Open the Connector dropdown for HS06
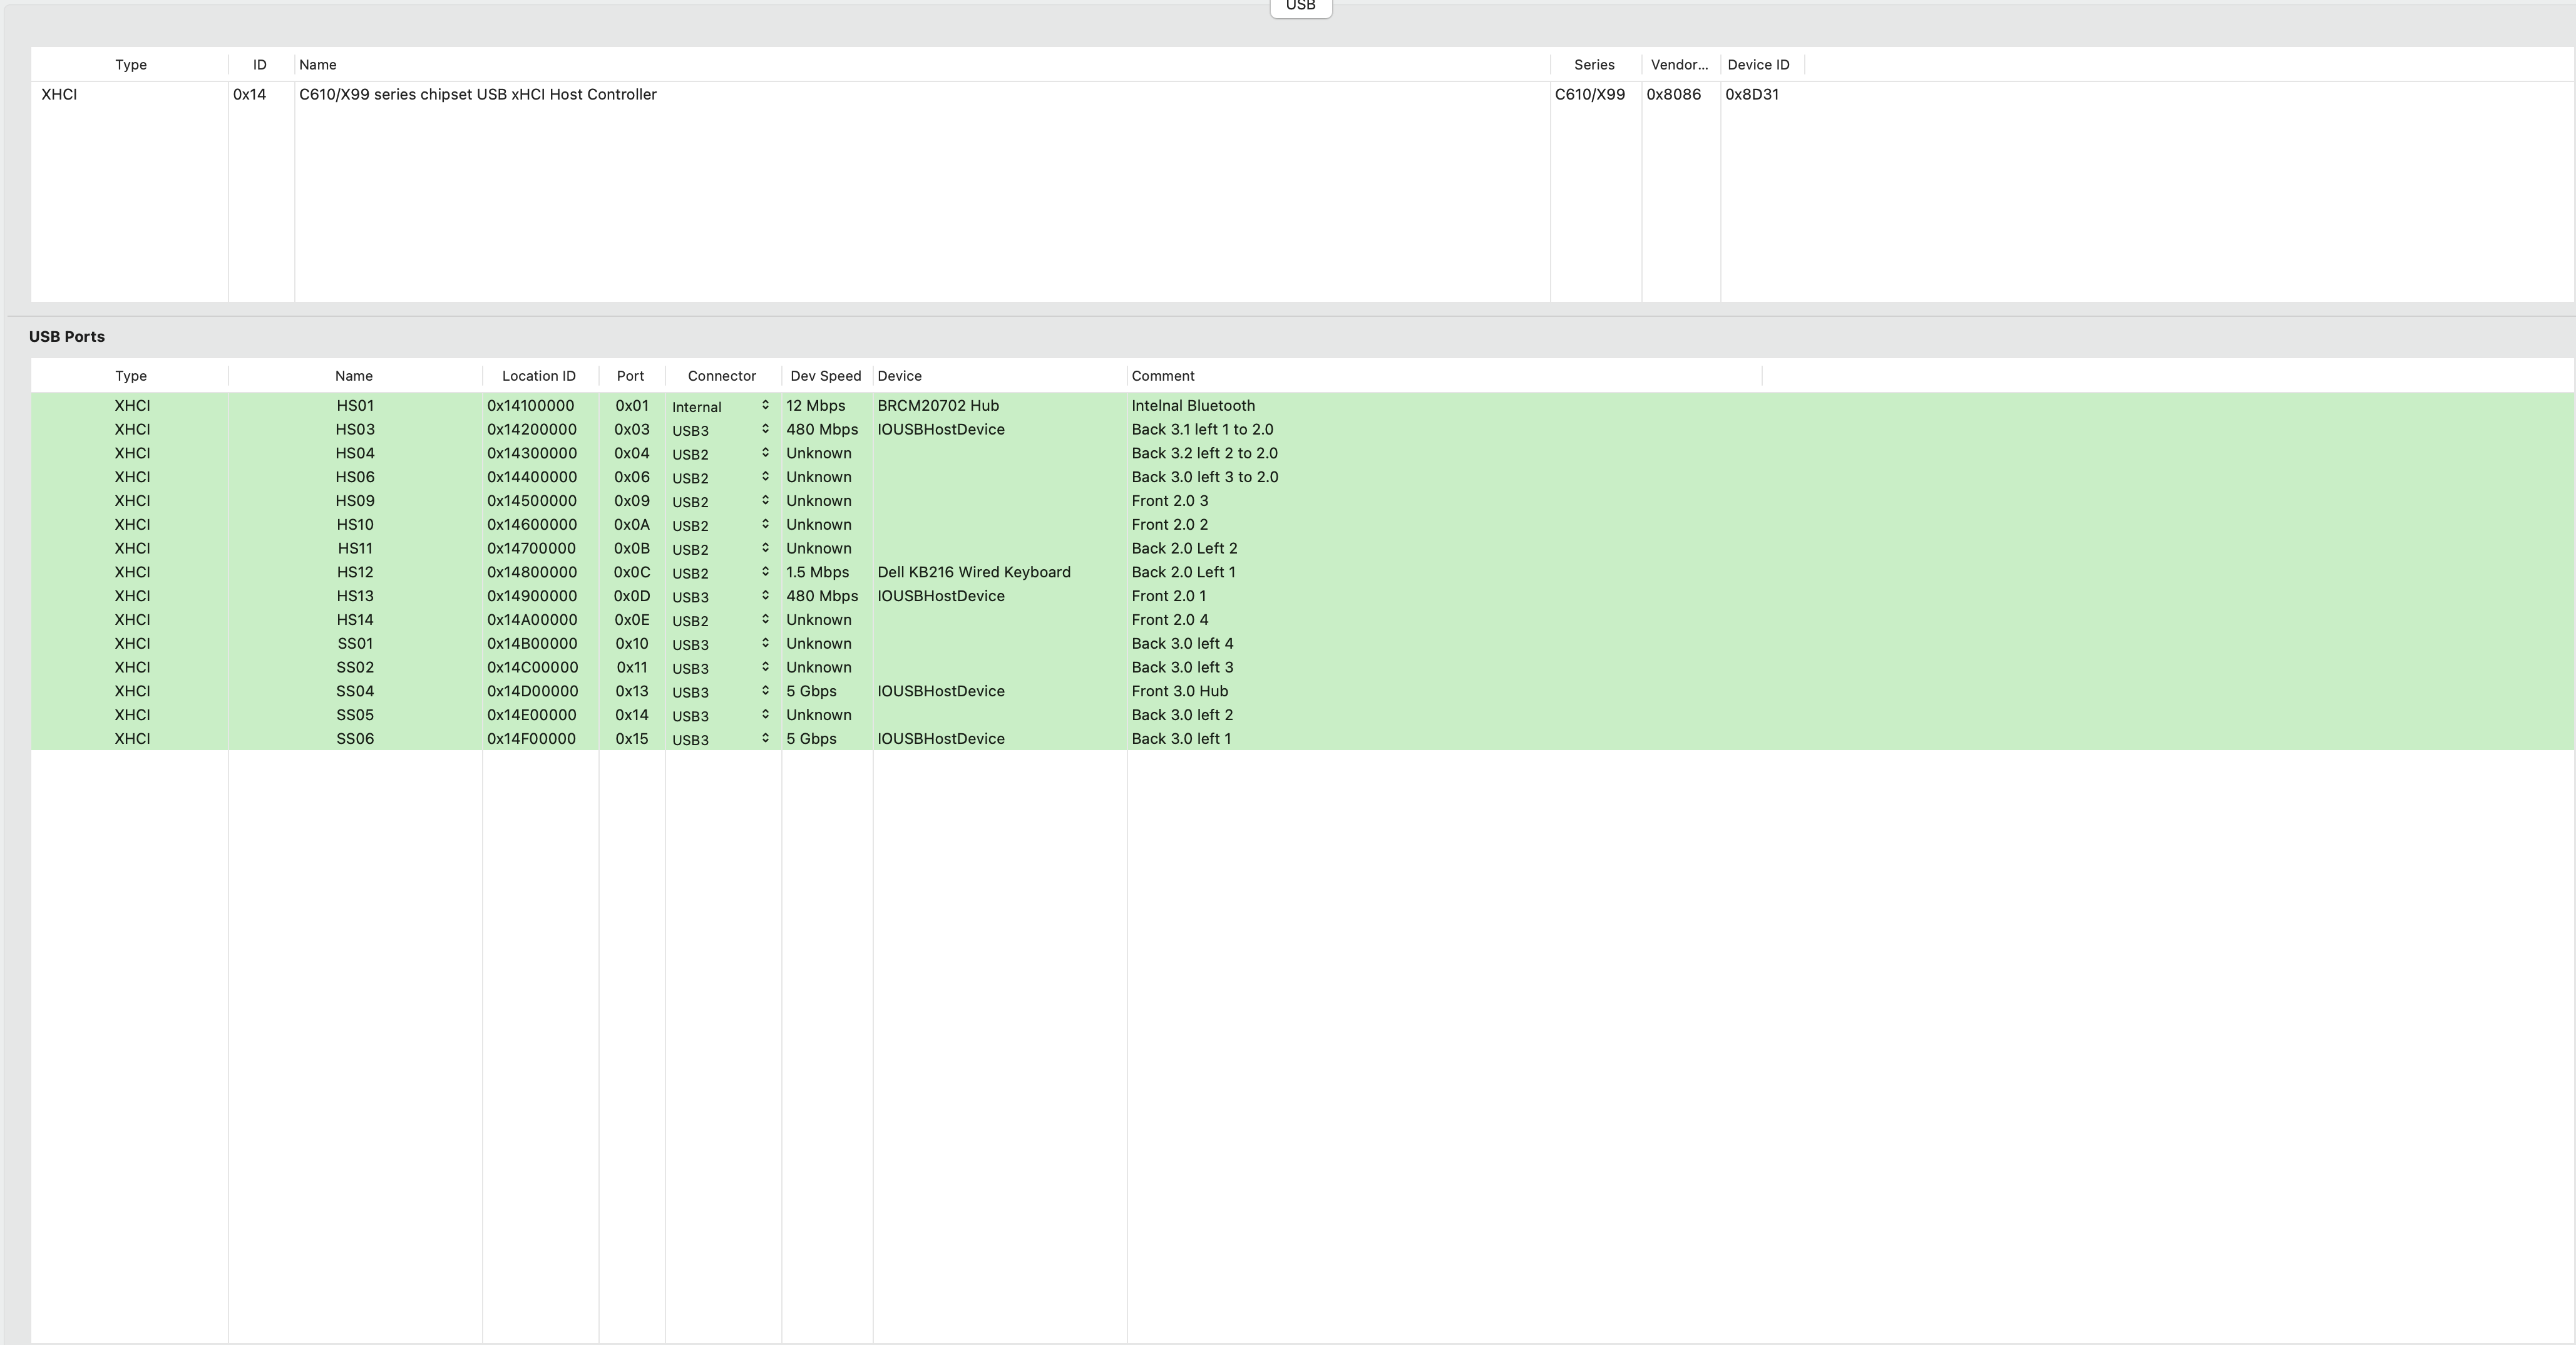Viewport: 2576px width, 1345px height. pos(722,478)
